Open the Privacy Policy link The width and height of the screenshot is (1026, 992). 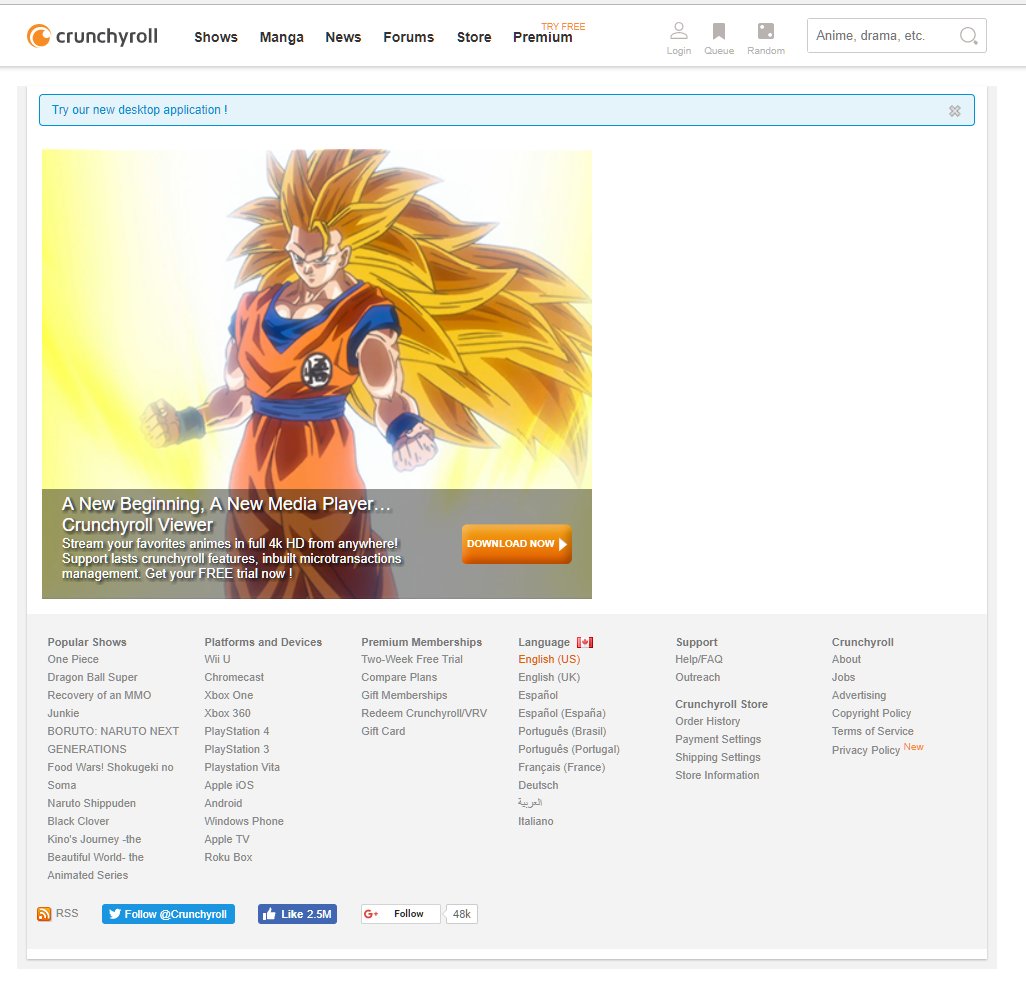866,750
